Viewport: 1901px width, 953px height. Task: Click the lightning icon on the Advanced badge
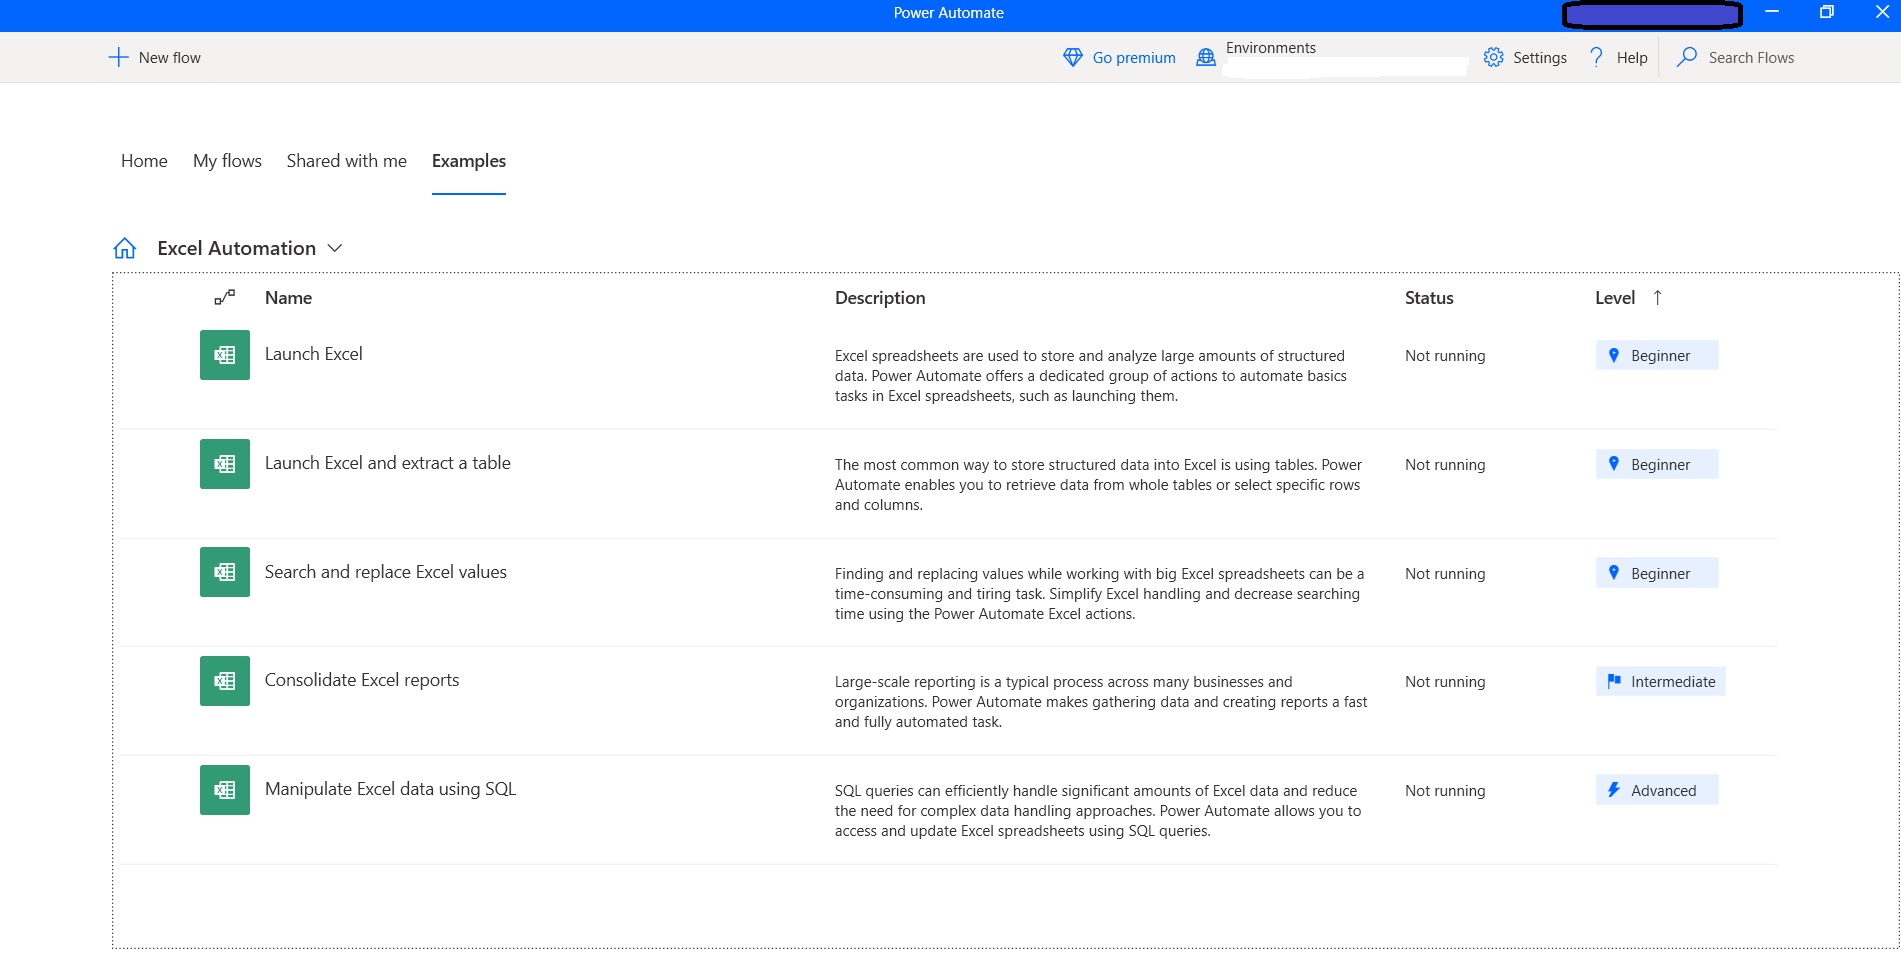click(x=1613, y=790)
